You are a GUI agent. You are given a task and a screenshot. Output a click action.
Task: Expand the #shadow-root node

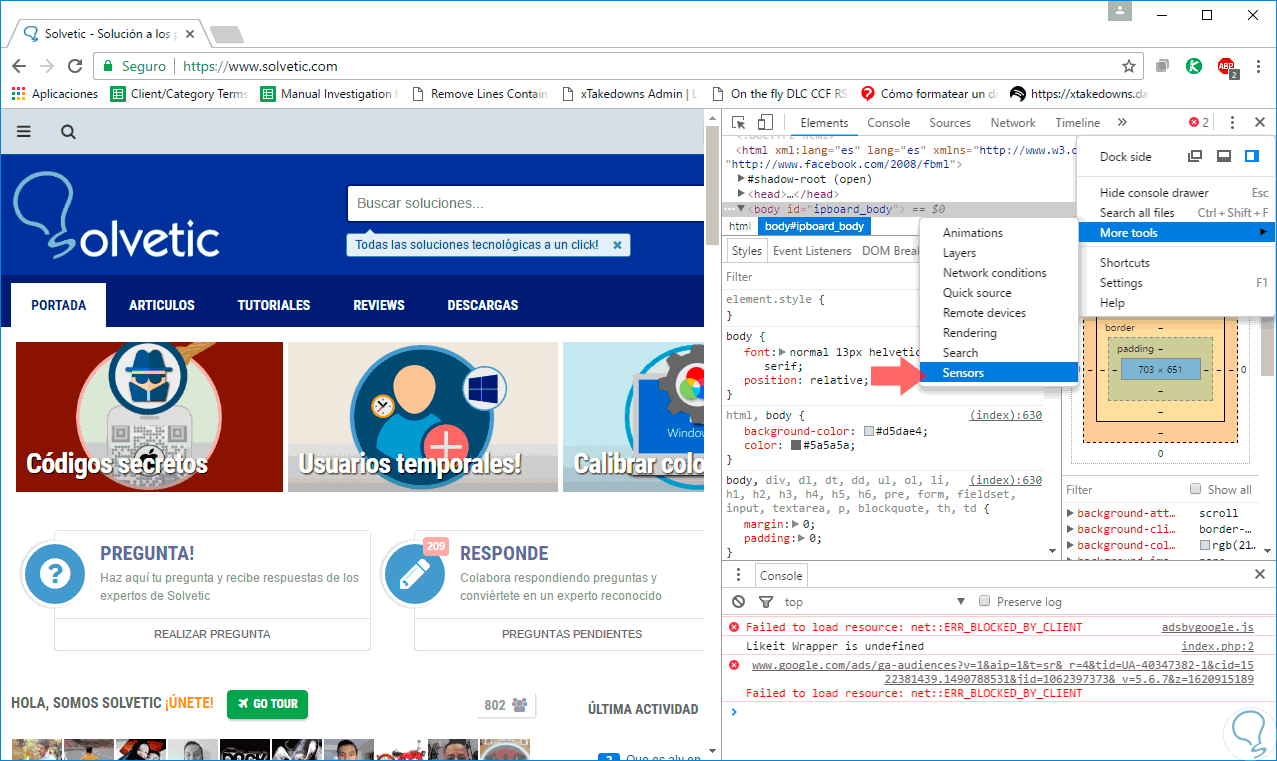pos(741,179)
